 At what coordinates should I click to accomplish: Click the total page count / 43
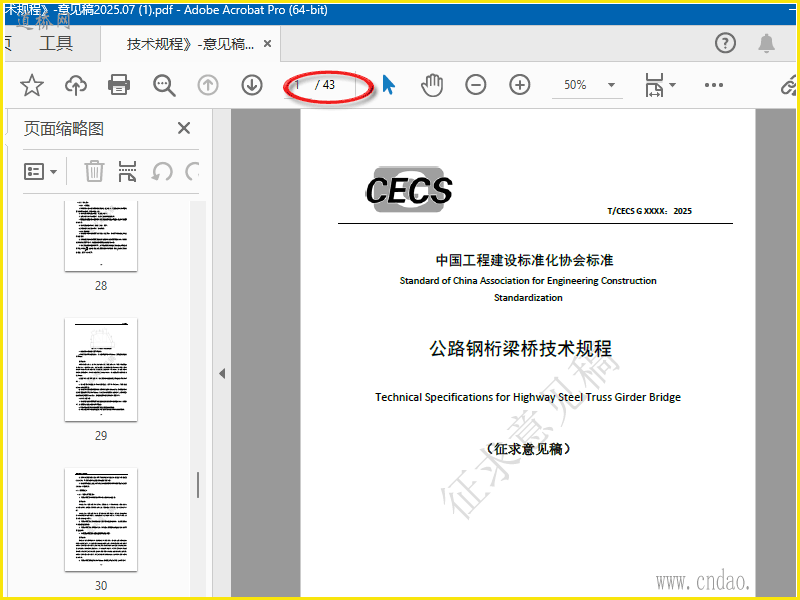click(x=325, y=85)
